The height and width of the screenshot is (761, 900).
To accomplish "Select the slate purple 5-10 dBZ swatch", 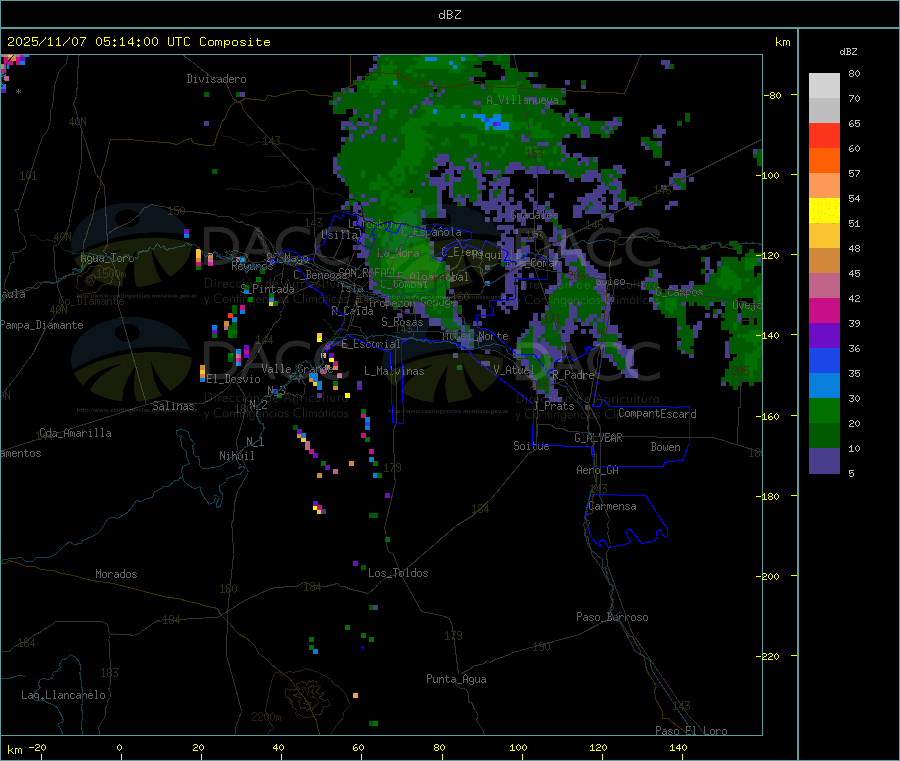I will click(x=824, y=461).
